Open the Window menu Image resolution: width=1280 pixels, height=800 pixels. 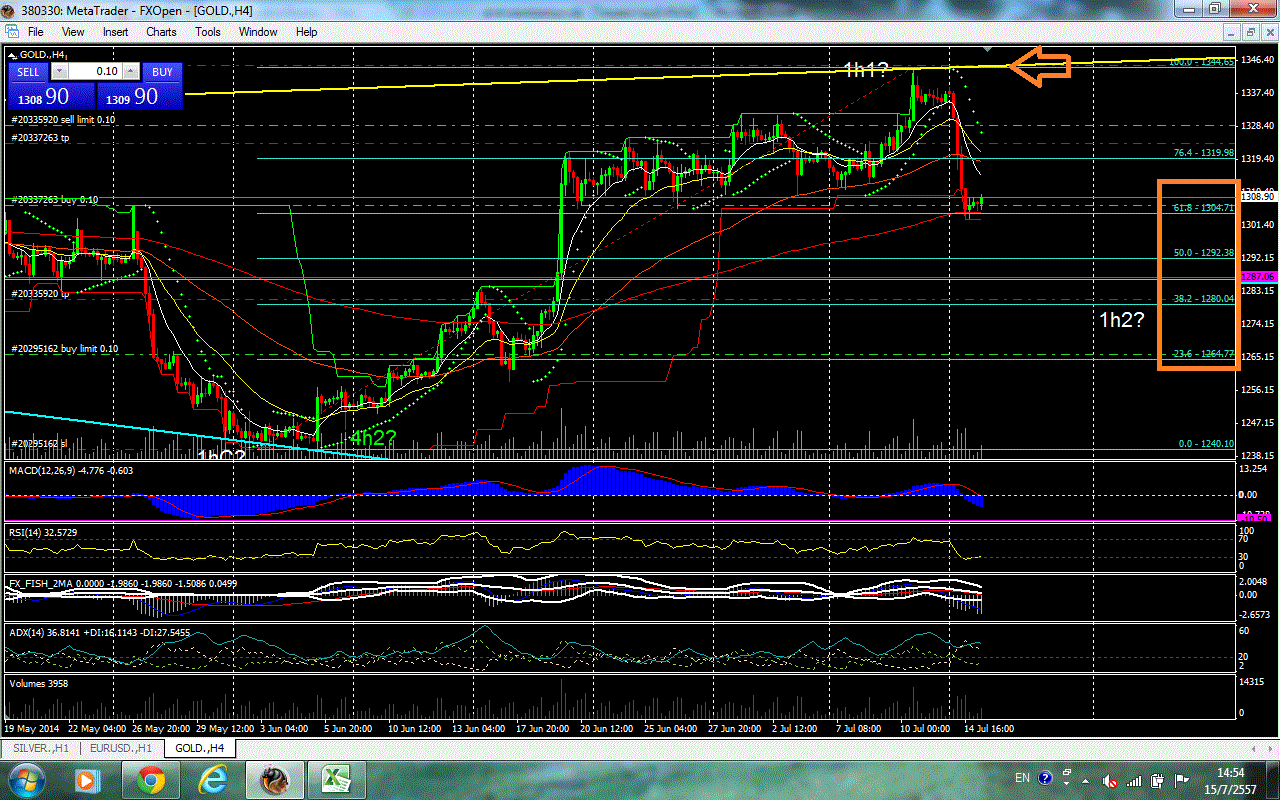pos(258,32)
